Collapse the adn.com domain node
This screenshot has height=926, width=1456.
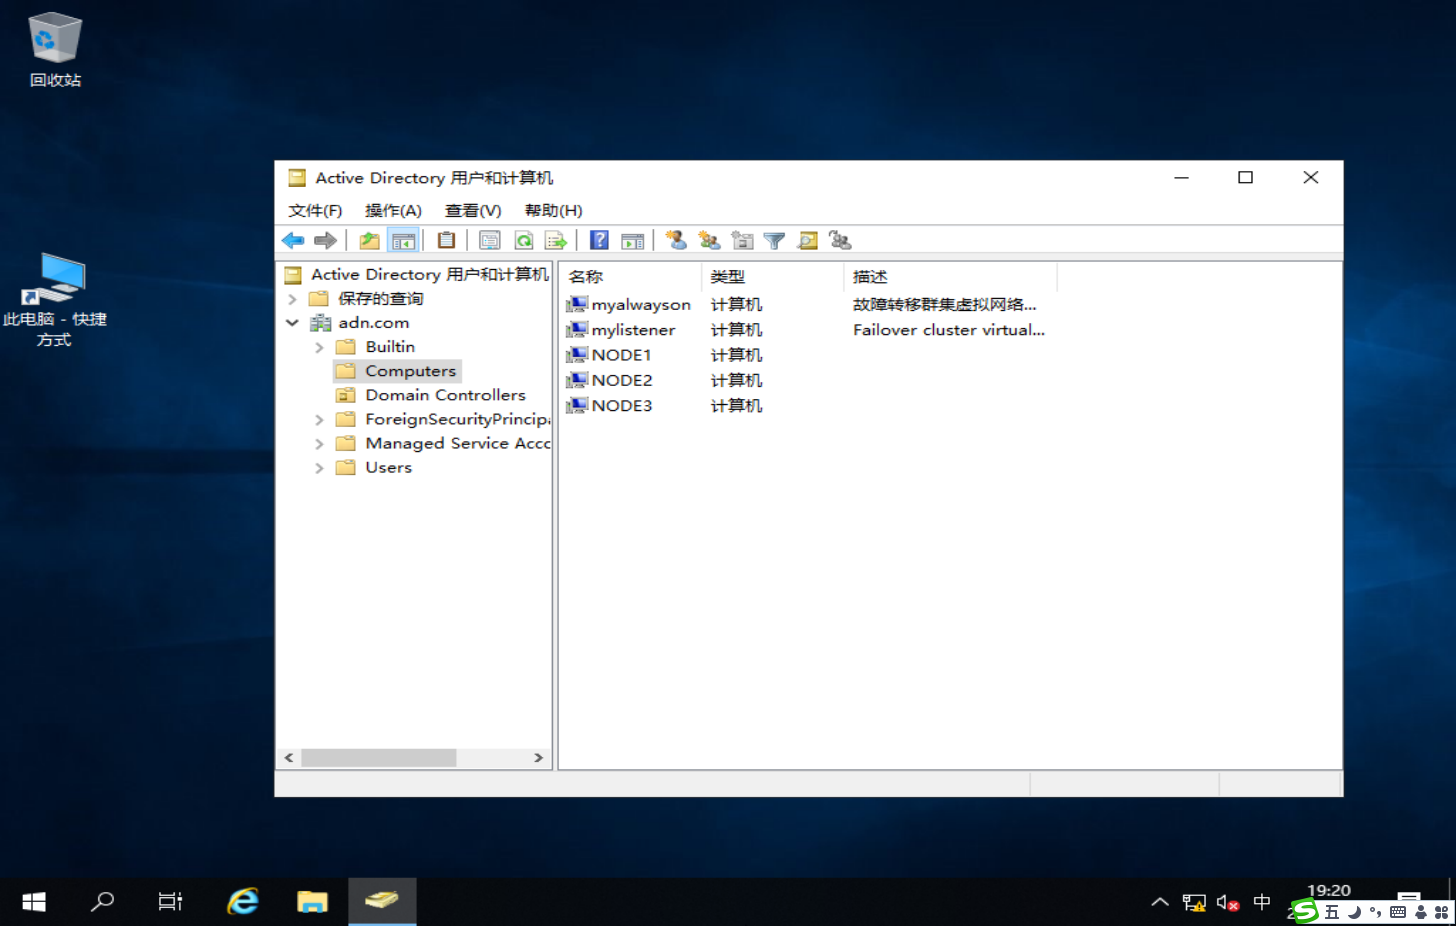(x=292, y=323)
